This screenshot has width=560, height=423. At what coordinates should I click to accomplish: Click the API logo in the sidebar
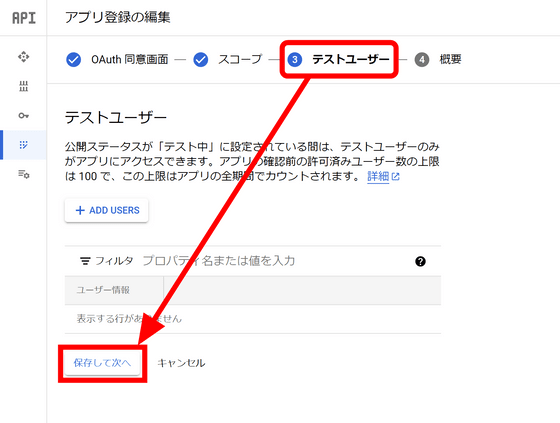tap(24, 18)
